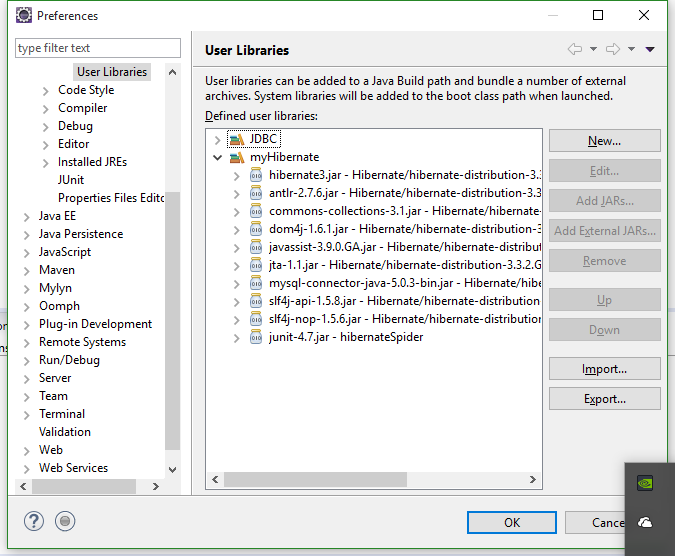Expand the Code Style preferences node
675x556 pixels.
[46, 91]
